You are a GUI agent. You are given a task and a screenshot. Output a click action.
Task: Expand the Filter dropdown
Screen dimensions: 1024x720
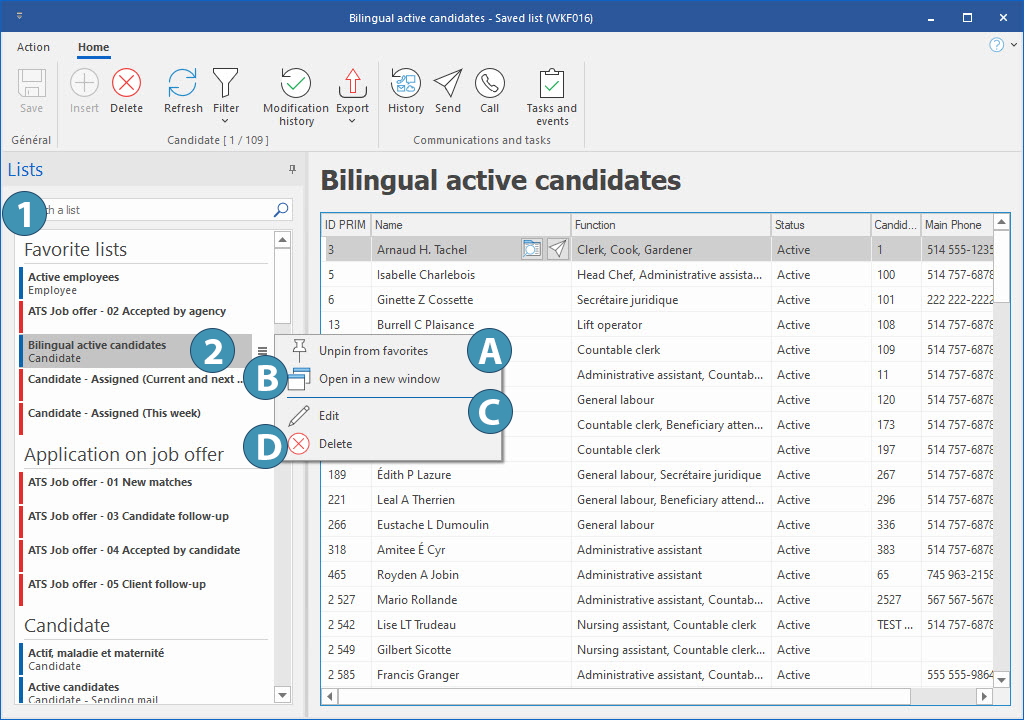[226, 121]
